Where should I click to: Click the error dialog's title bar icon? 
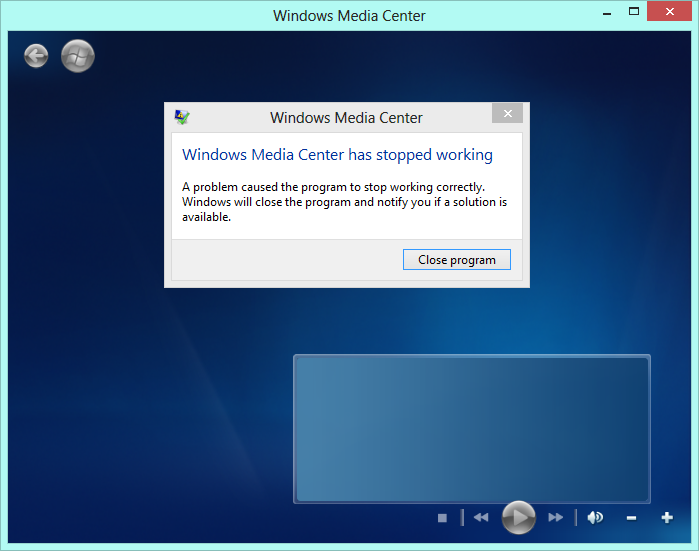coord(182,117)
